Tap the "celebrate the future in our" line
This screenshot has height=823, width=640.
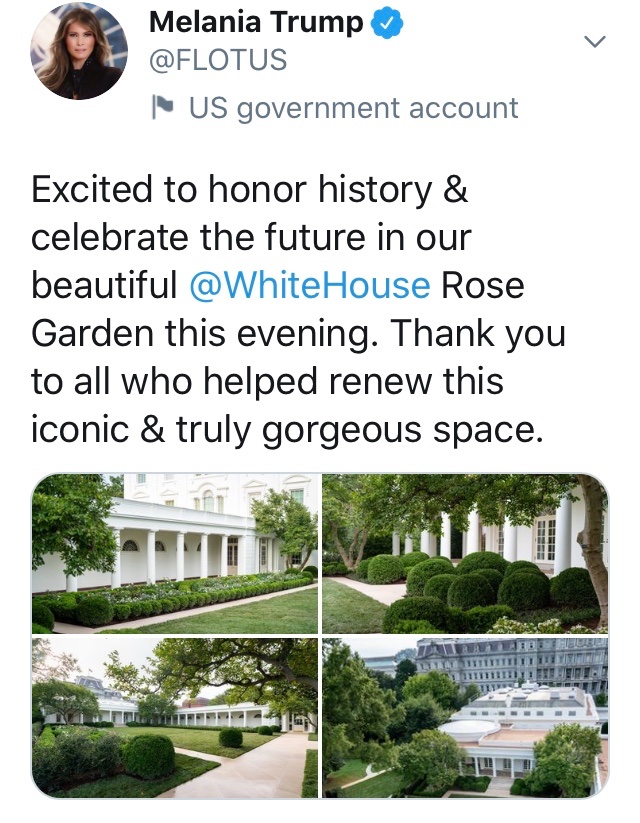coord(250,238)
